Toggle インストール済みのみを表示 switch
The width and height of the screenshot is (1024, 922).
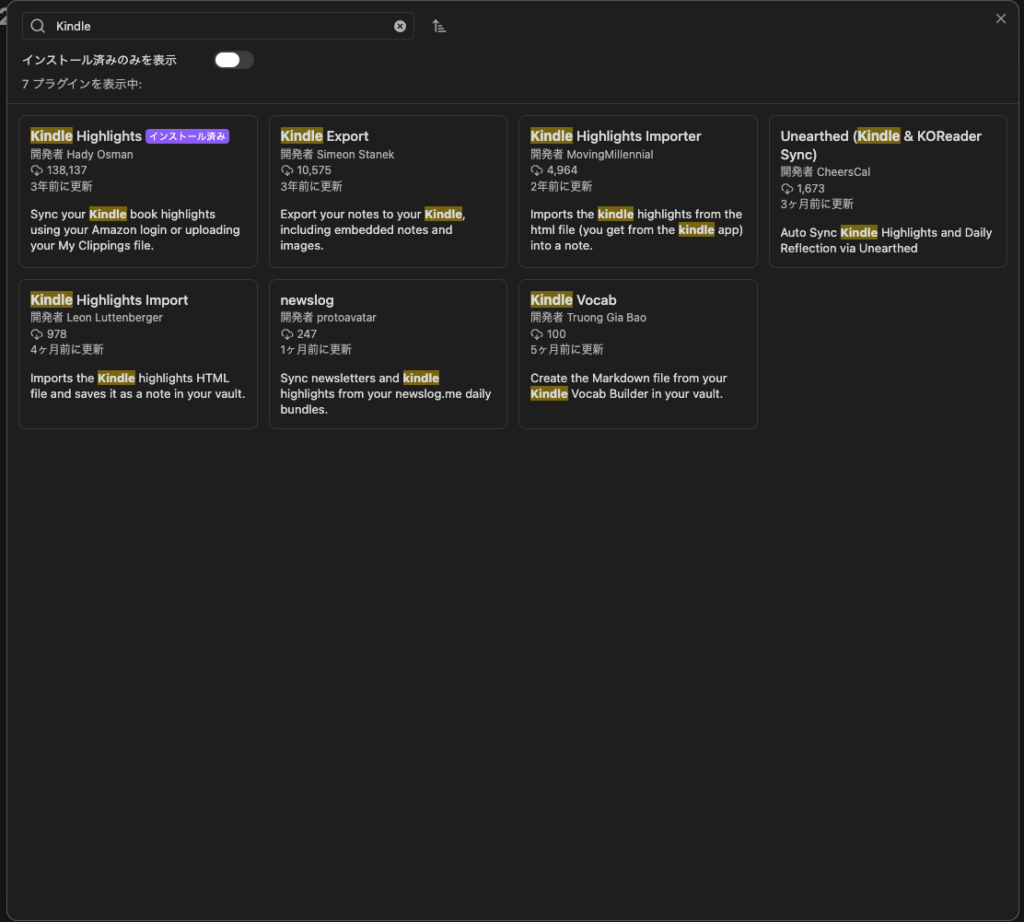[x=234, y=60]
